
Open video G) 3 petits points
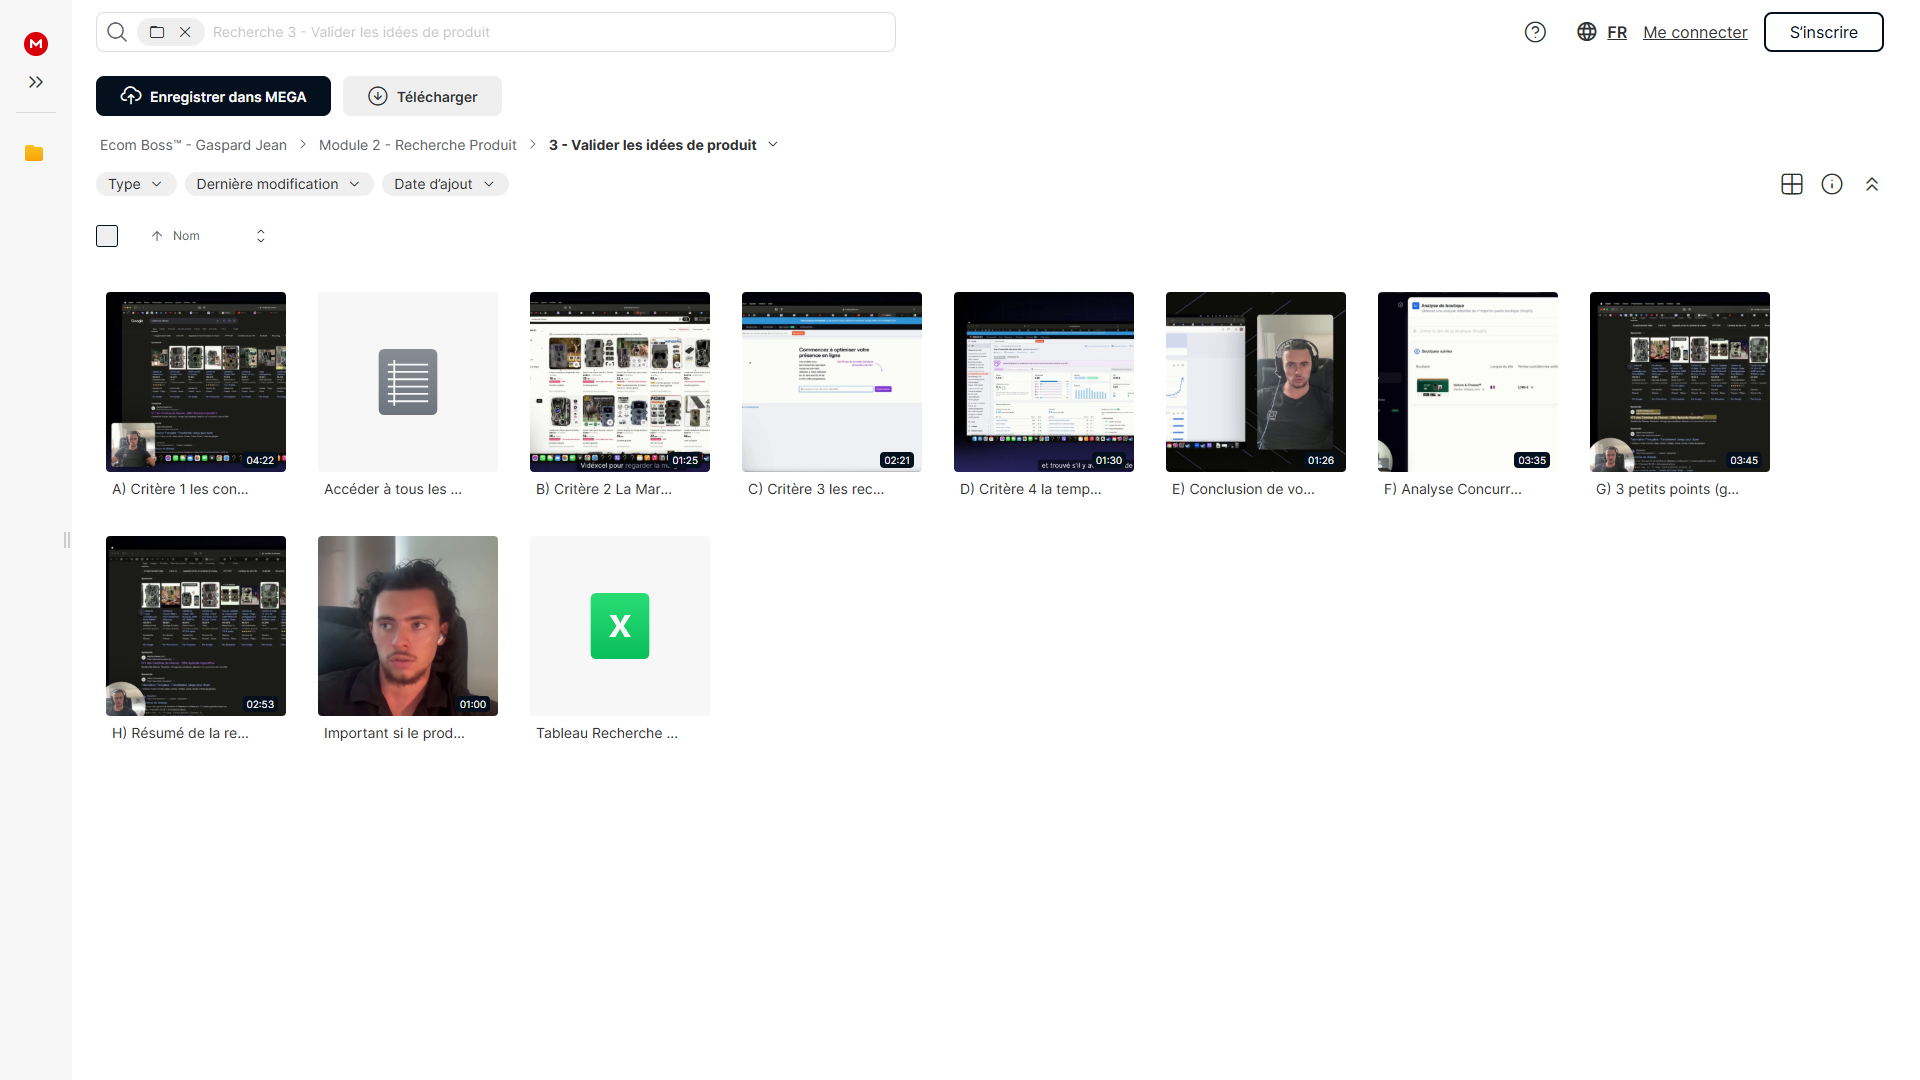tap(1680, 395)
